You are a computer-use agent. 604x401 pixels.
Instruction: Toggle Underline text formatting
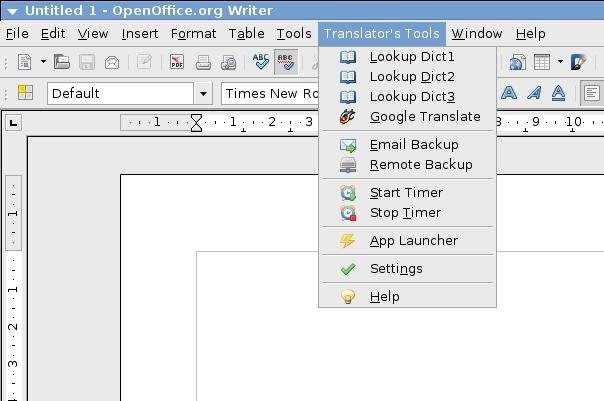tap(559, 93)
